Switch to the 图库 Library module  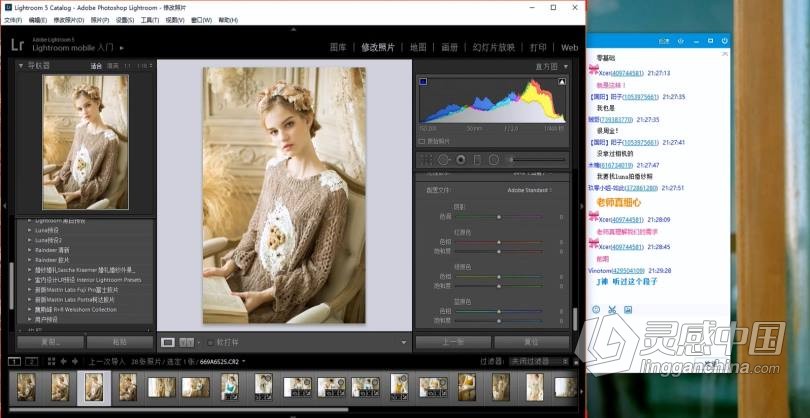coord(338,48)
